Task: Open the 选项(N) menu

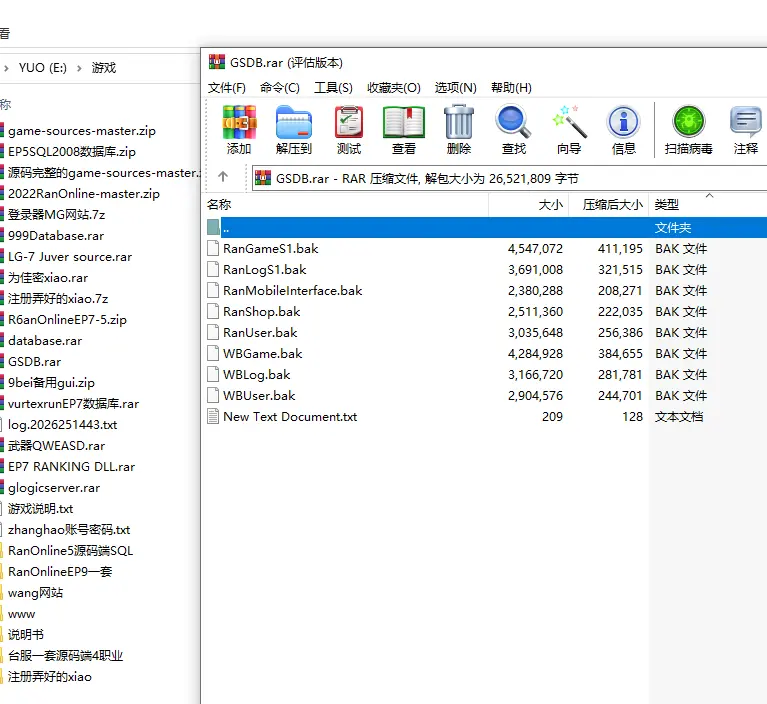Action: pos(455,88)
